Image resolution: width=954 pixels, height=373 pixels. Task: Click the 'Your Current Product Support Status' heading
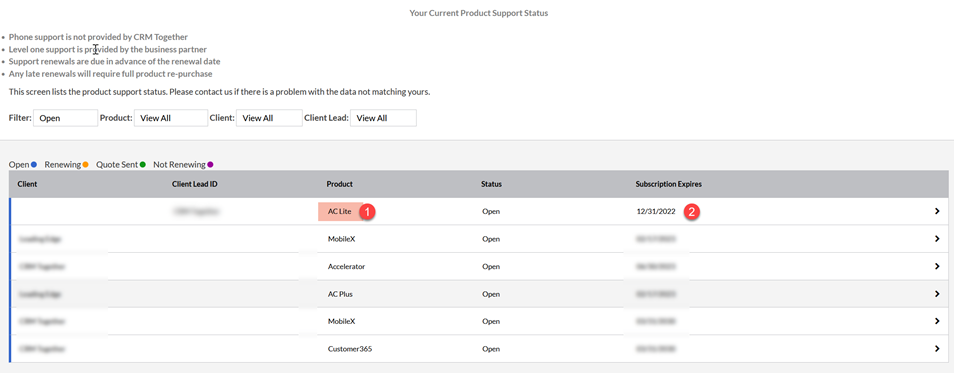tap(479, 13)
